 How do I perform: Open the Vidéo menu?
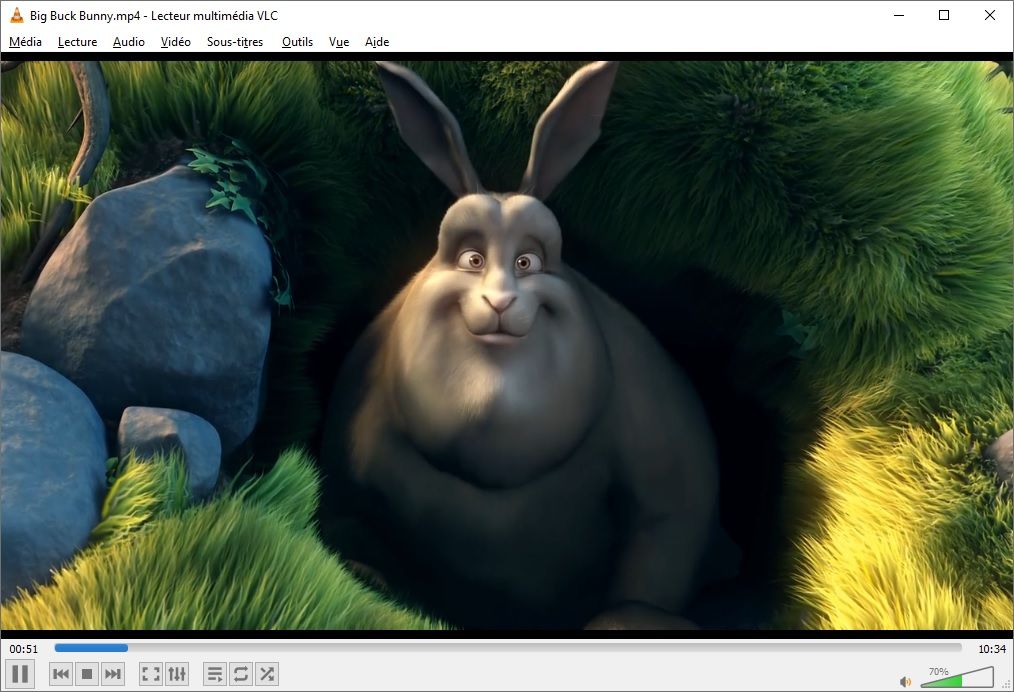tap(175, 42)
